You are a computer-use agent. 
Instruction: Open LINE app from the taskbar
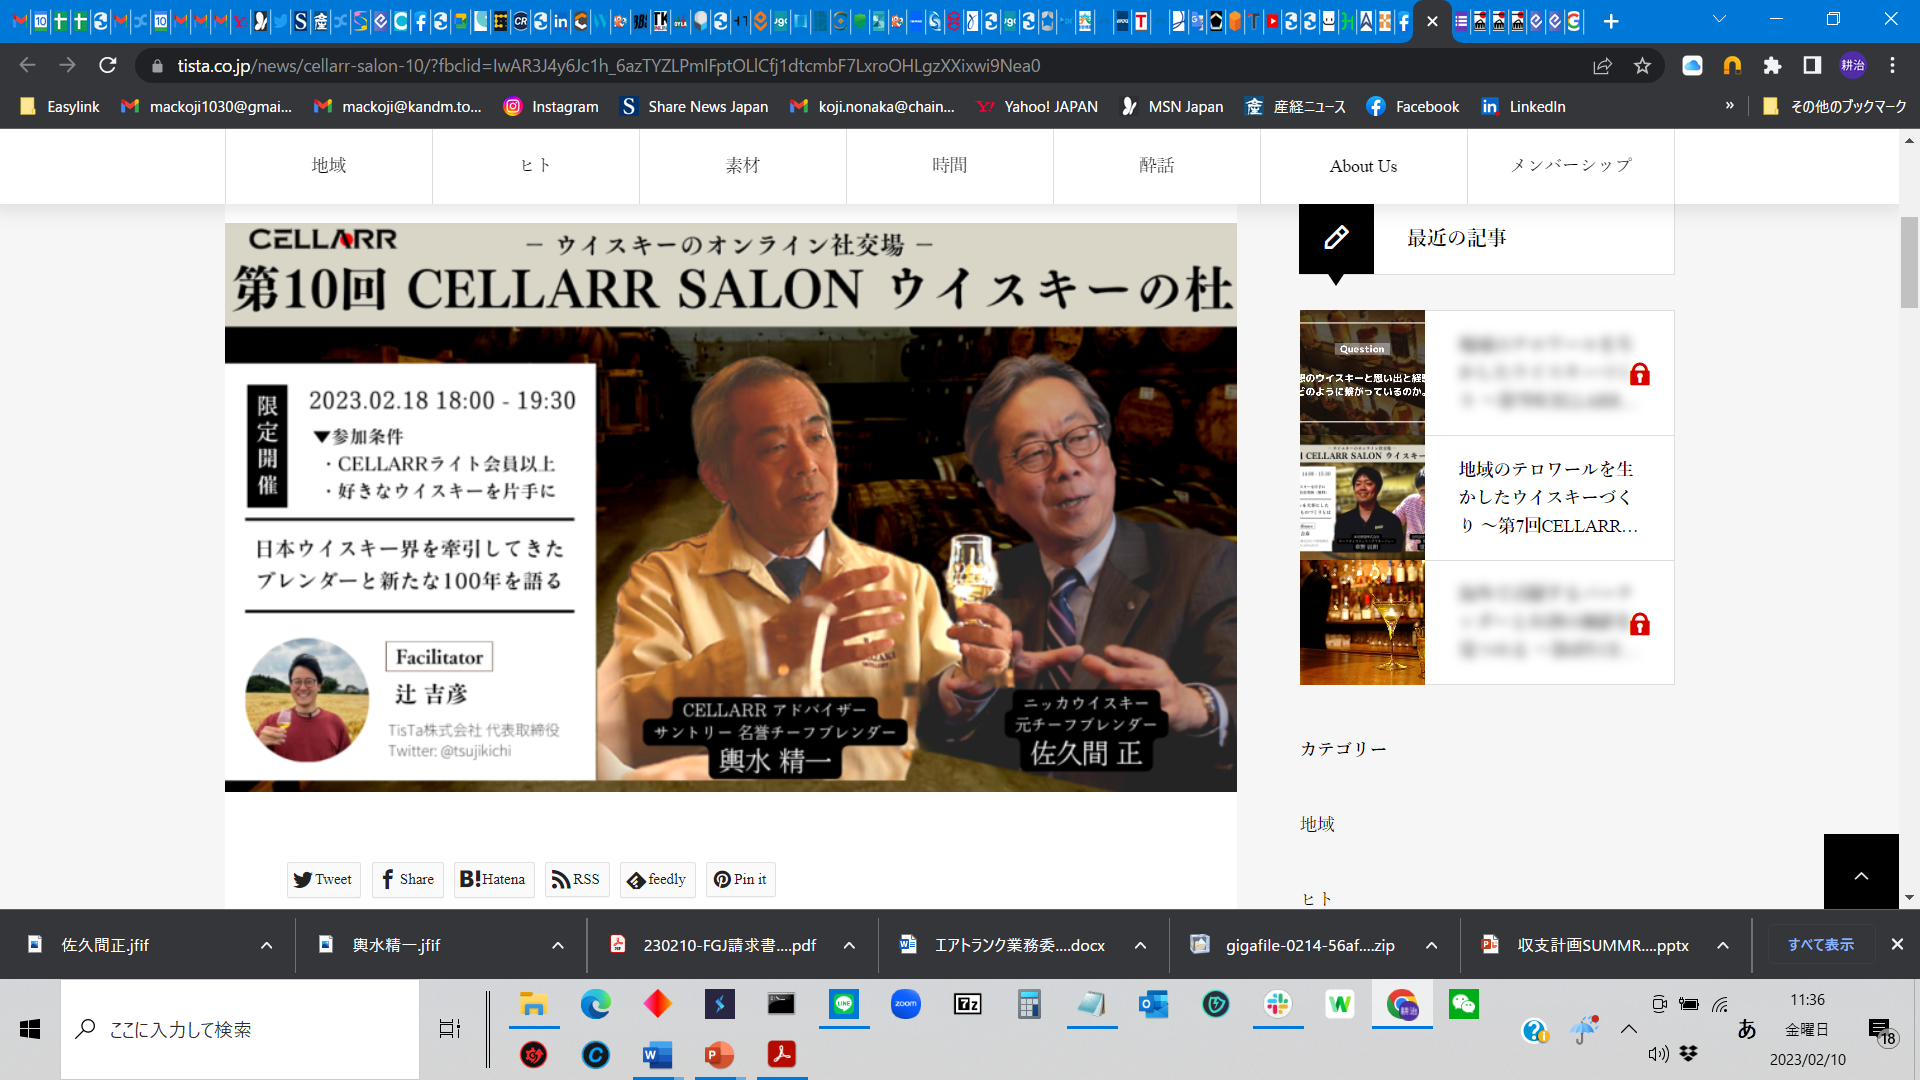pyautogui.click(x=844, y=1004)
